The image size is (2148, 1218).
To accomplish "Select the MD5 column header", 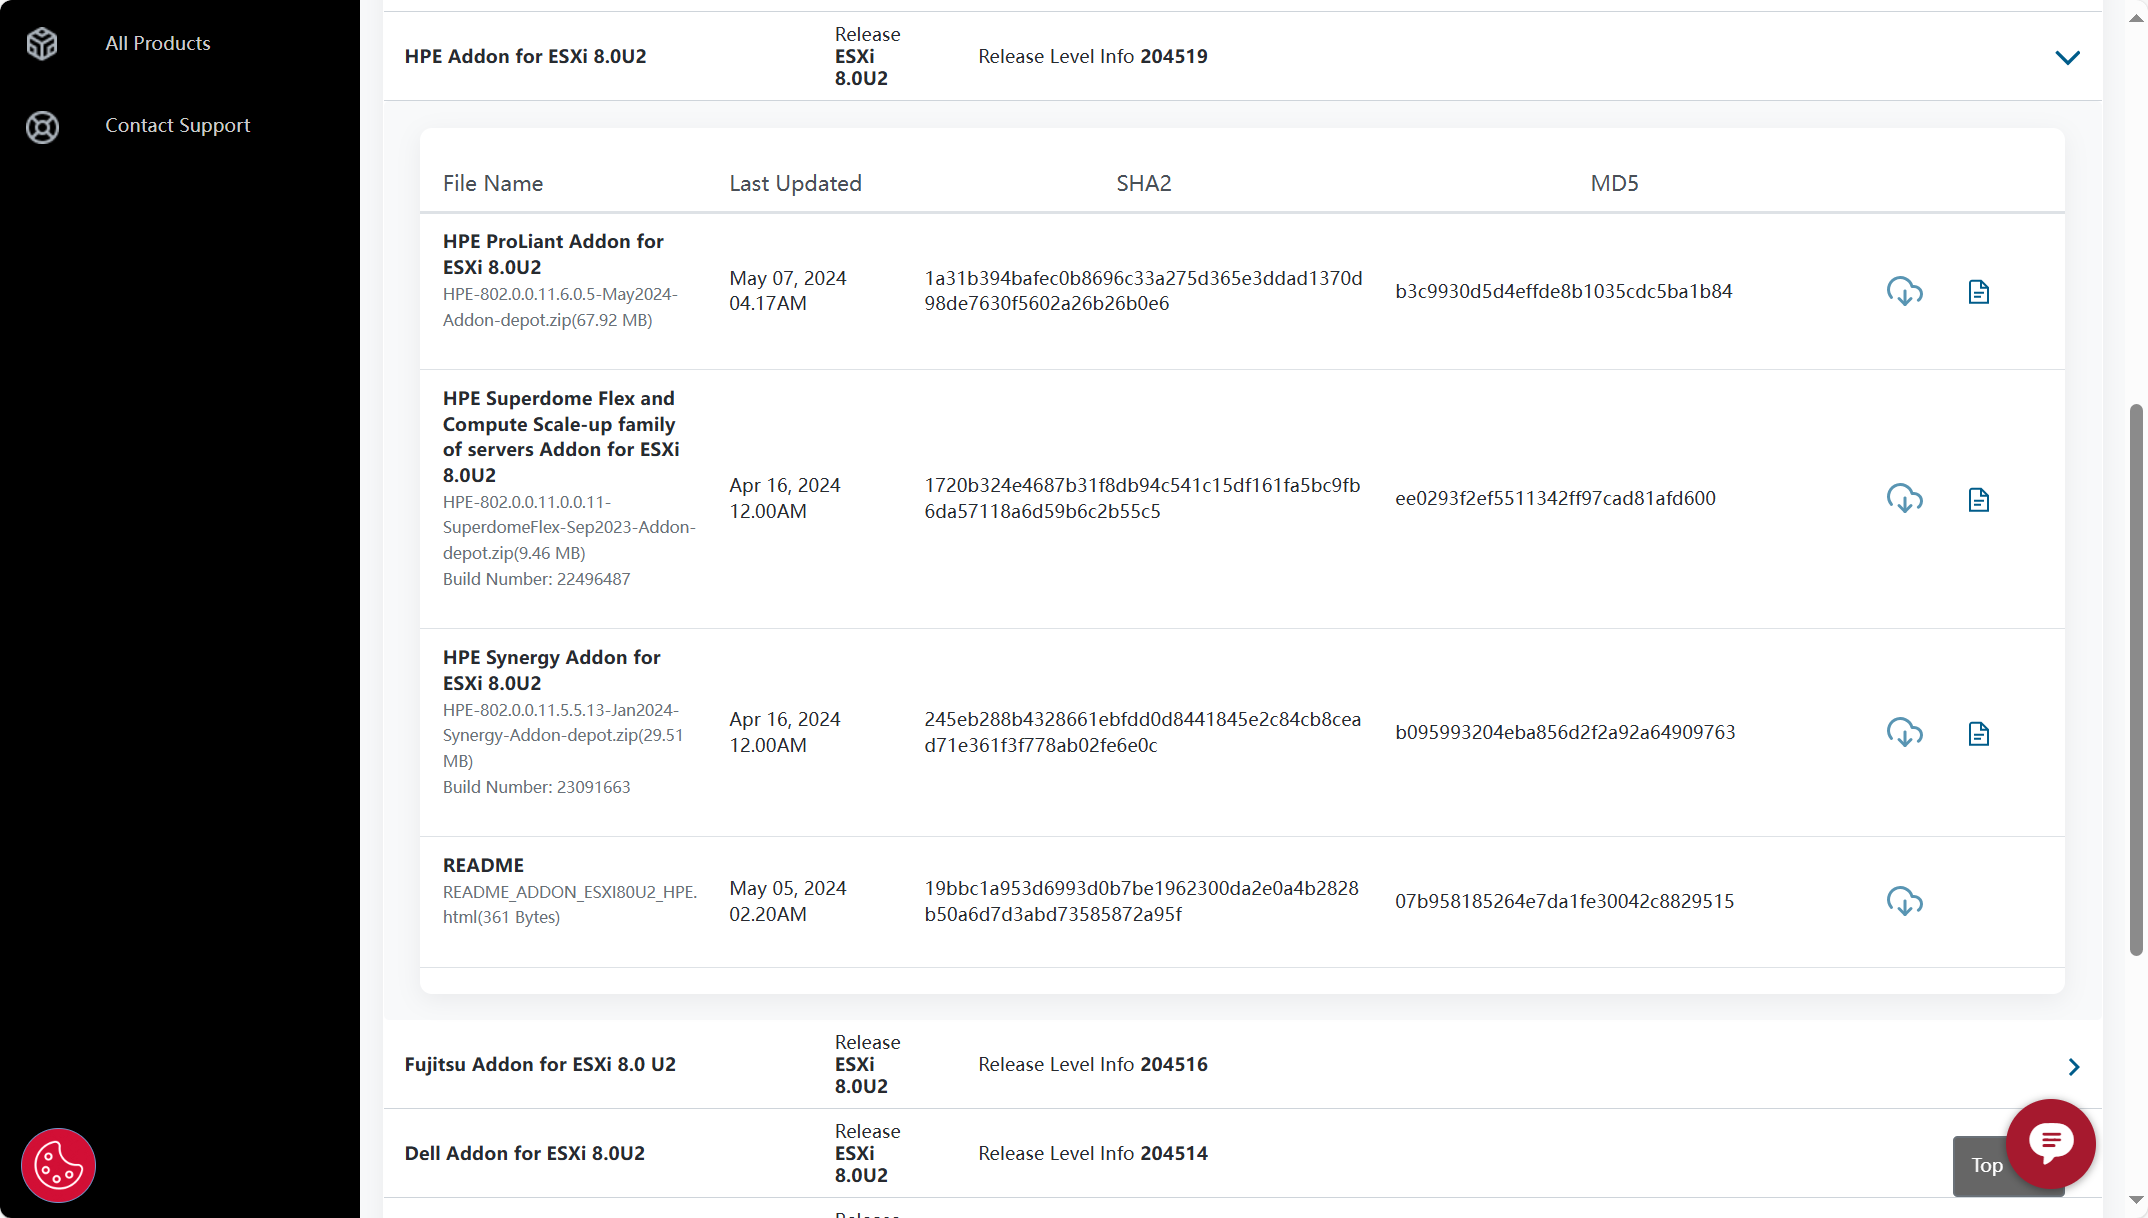I will pyautogui.click(x=1614, y=183).
